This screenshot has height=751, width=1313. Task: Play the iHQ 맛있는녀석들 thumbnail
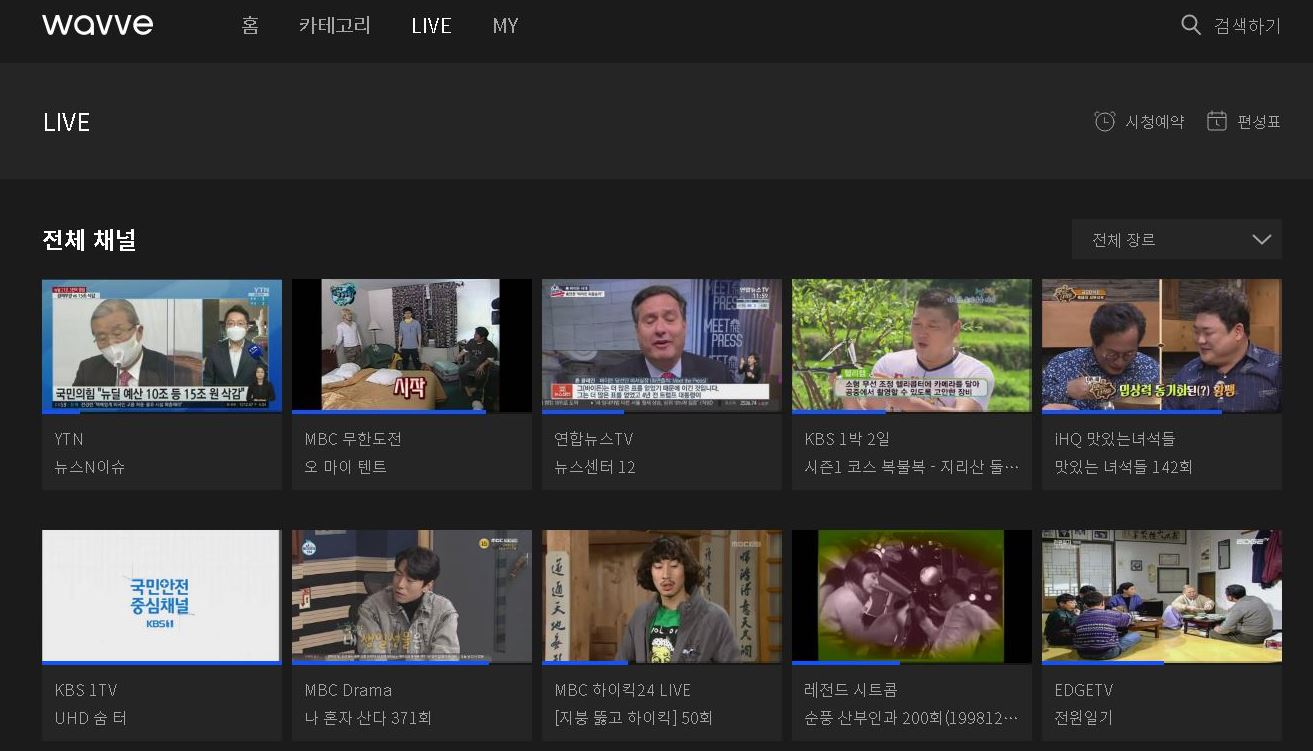[1162, 346]
